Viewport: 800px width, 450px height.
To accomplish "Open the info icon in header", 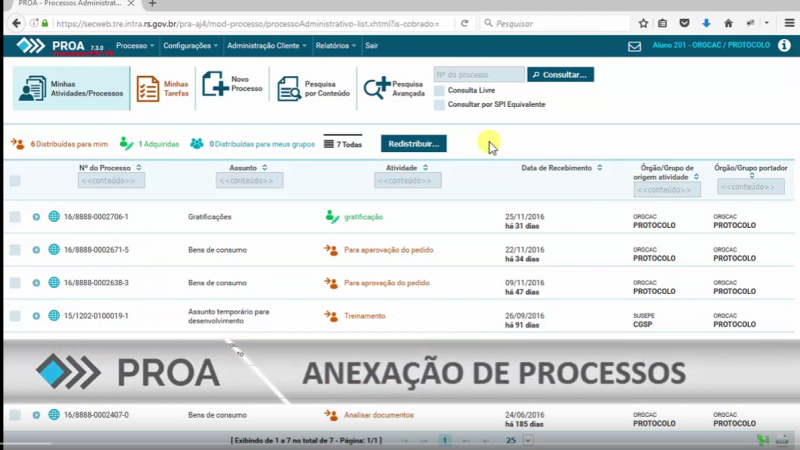I will (784, 45).
